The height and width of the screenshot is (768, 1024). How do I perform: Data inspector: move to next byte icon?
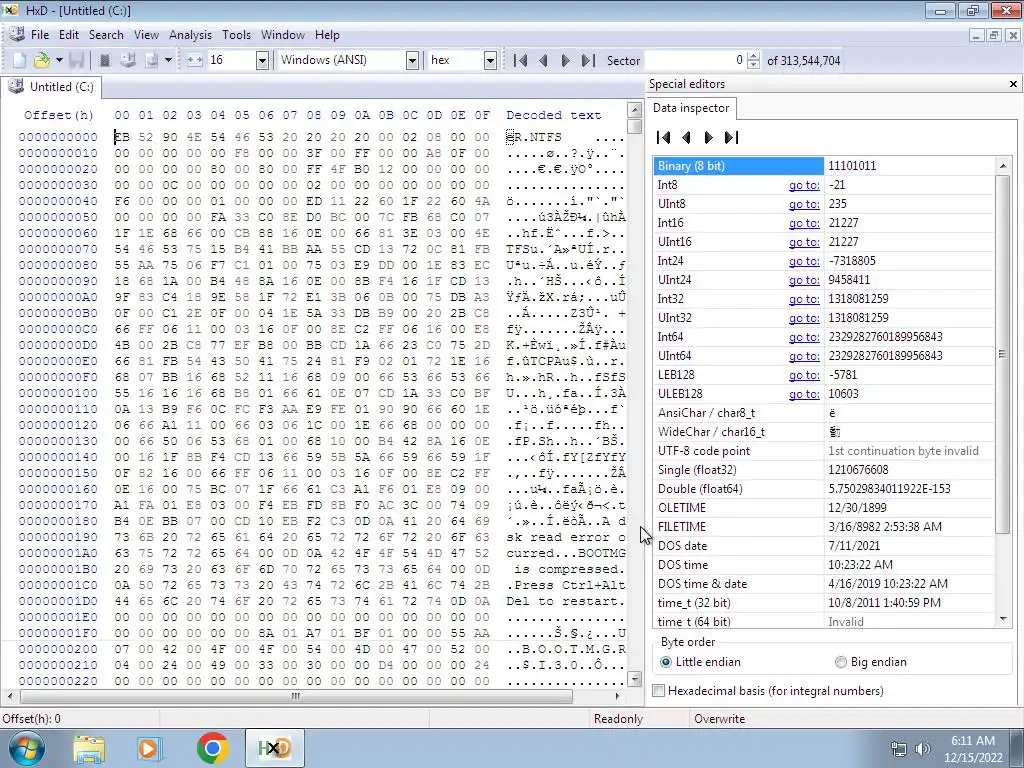(709, 137)
